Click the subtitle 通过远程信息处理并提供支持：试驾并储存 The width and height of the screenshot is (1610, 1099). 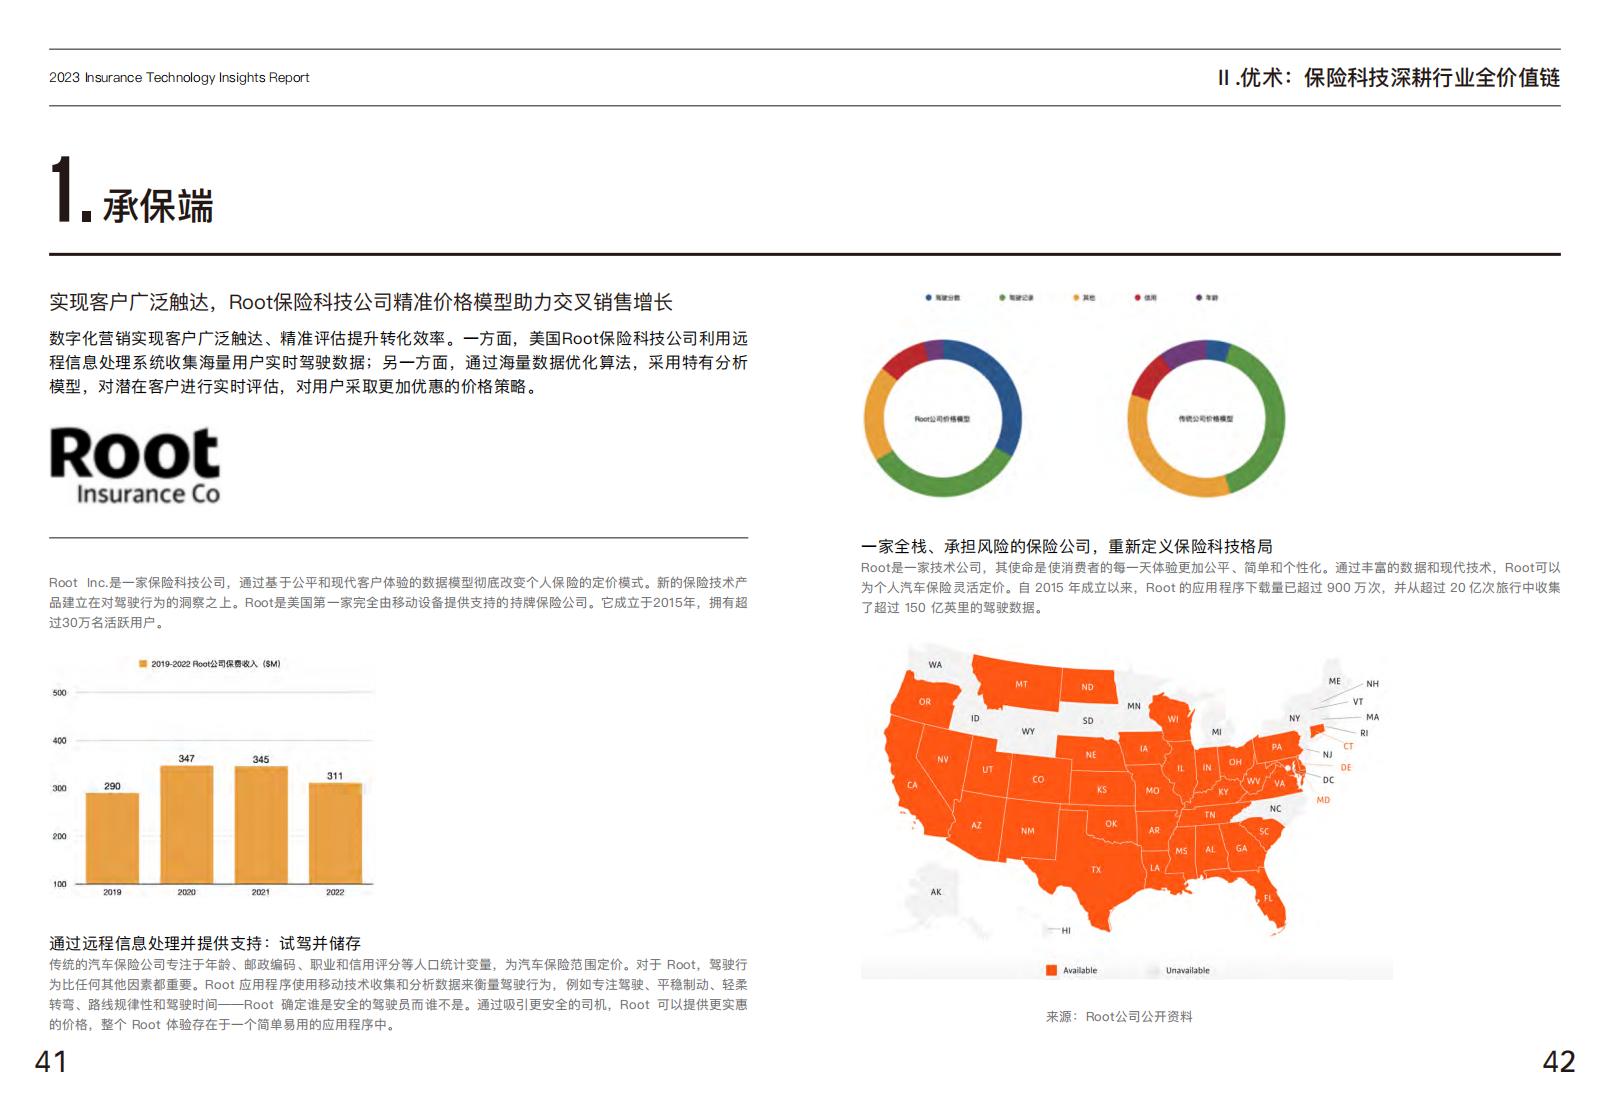[x=205, y=943]
